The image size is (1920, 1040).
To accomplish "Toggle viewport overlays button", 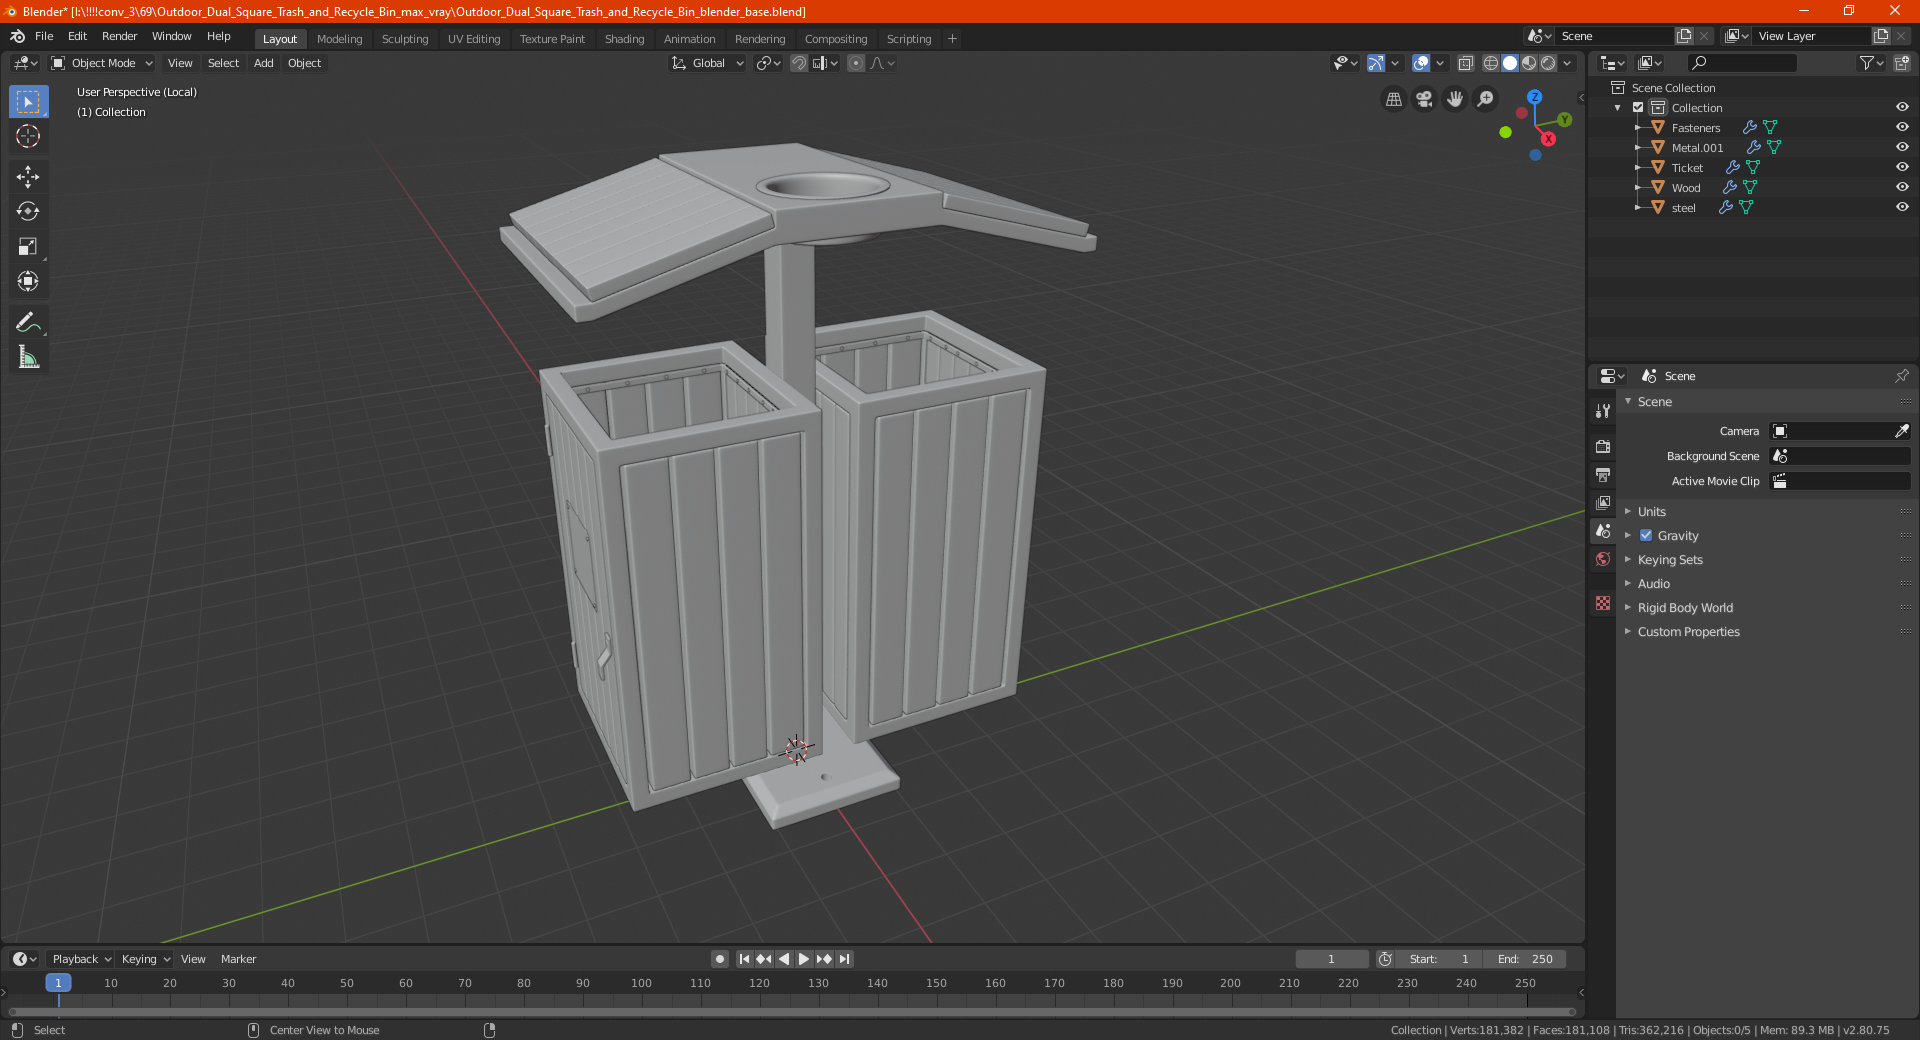I will [1421, 63].
